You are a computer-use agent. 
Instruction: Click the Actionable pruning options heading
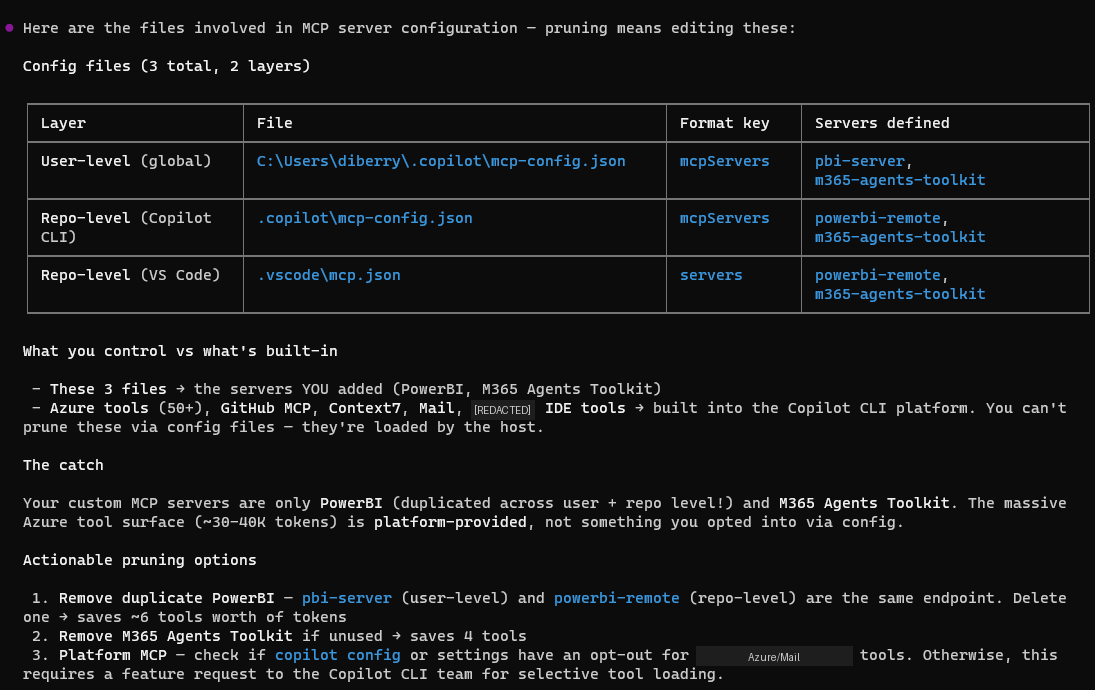click(139, 560)
